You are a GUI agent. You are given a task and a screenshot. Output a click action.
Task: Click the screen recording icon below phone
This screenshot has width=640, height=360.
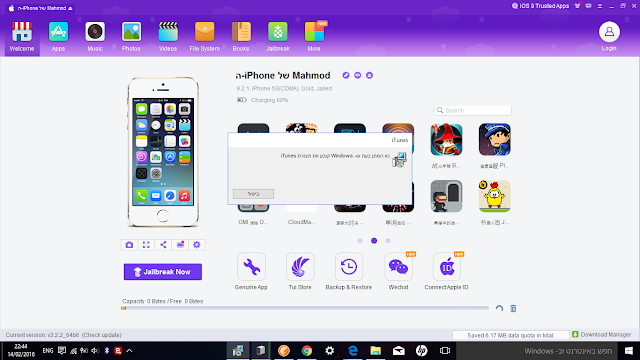(x=180, y=244)
